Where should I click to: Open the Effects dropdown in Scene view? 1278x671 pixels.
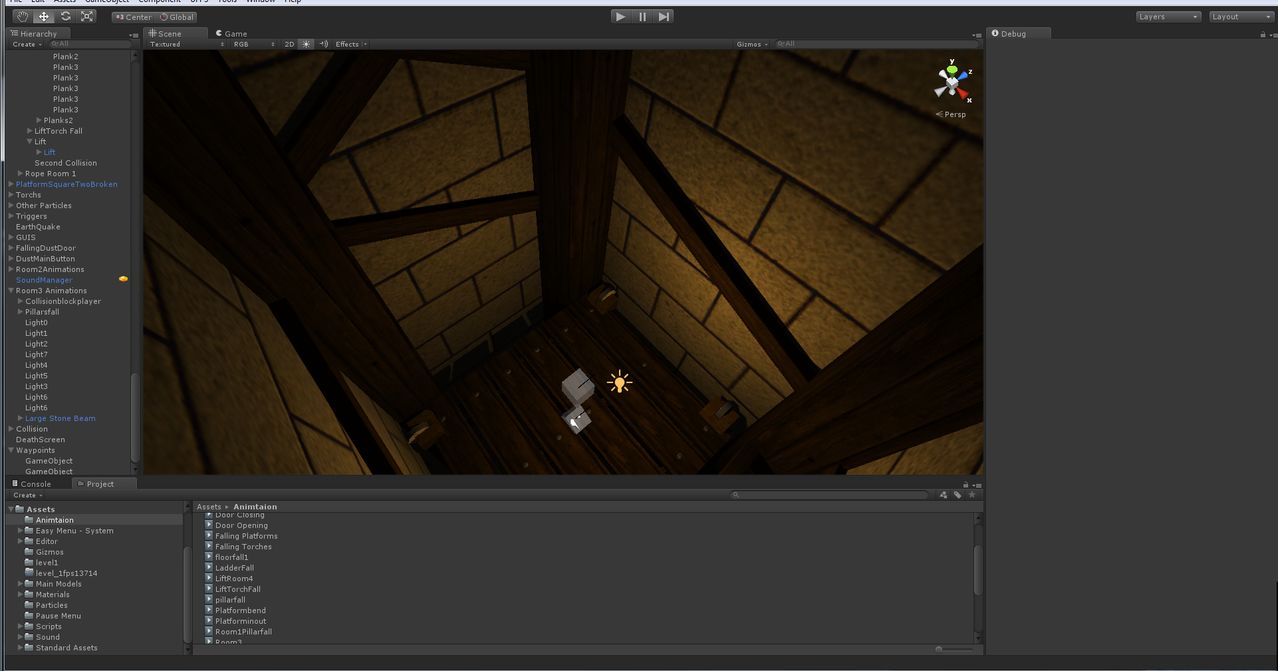click(351, 44)
